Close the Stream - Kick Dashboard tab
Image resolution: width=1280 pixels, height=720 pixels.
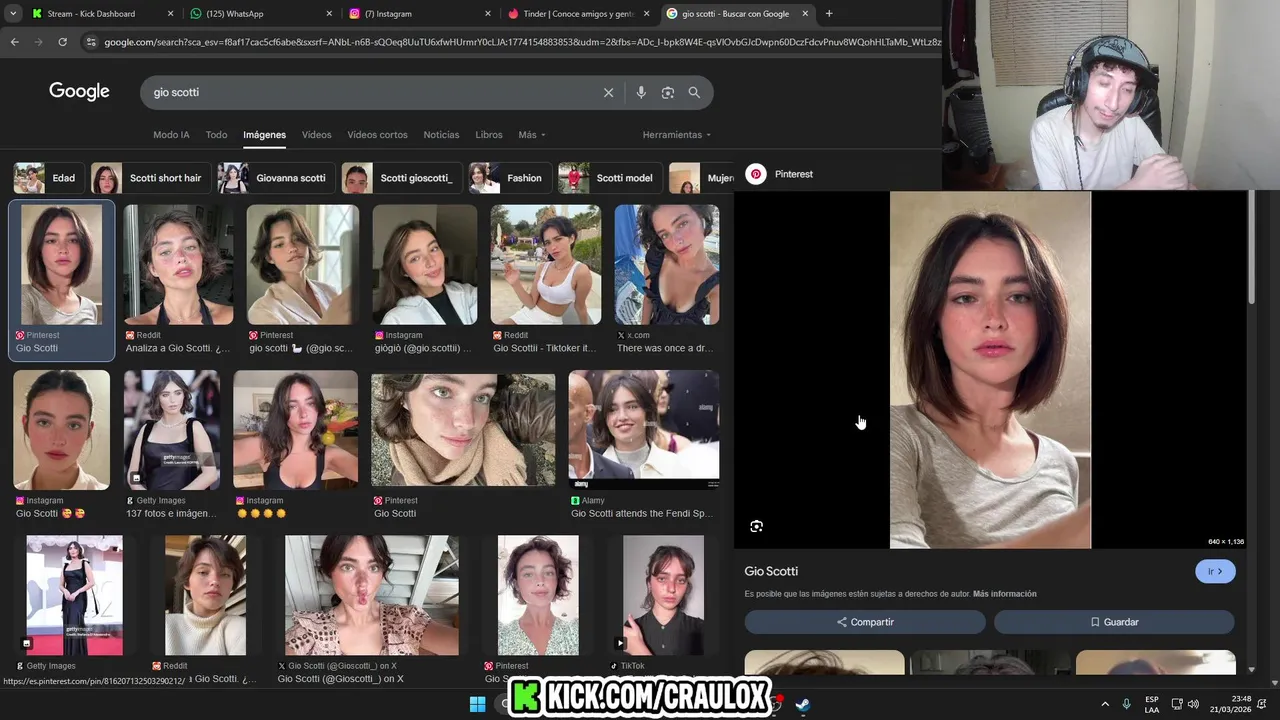170,14
